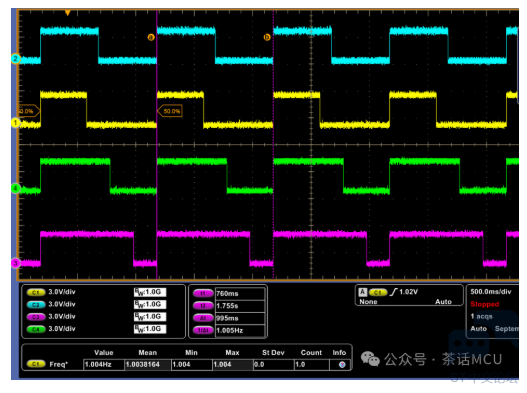The height and width of the screenshot is (393, 527).
Task: Click the 1.02V trigger level value
Action: [408, 292]
